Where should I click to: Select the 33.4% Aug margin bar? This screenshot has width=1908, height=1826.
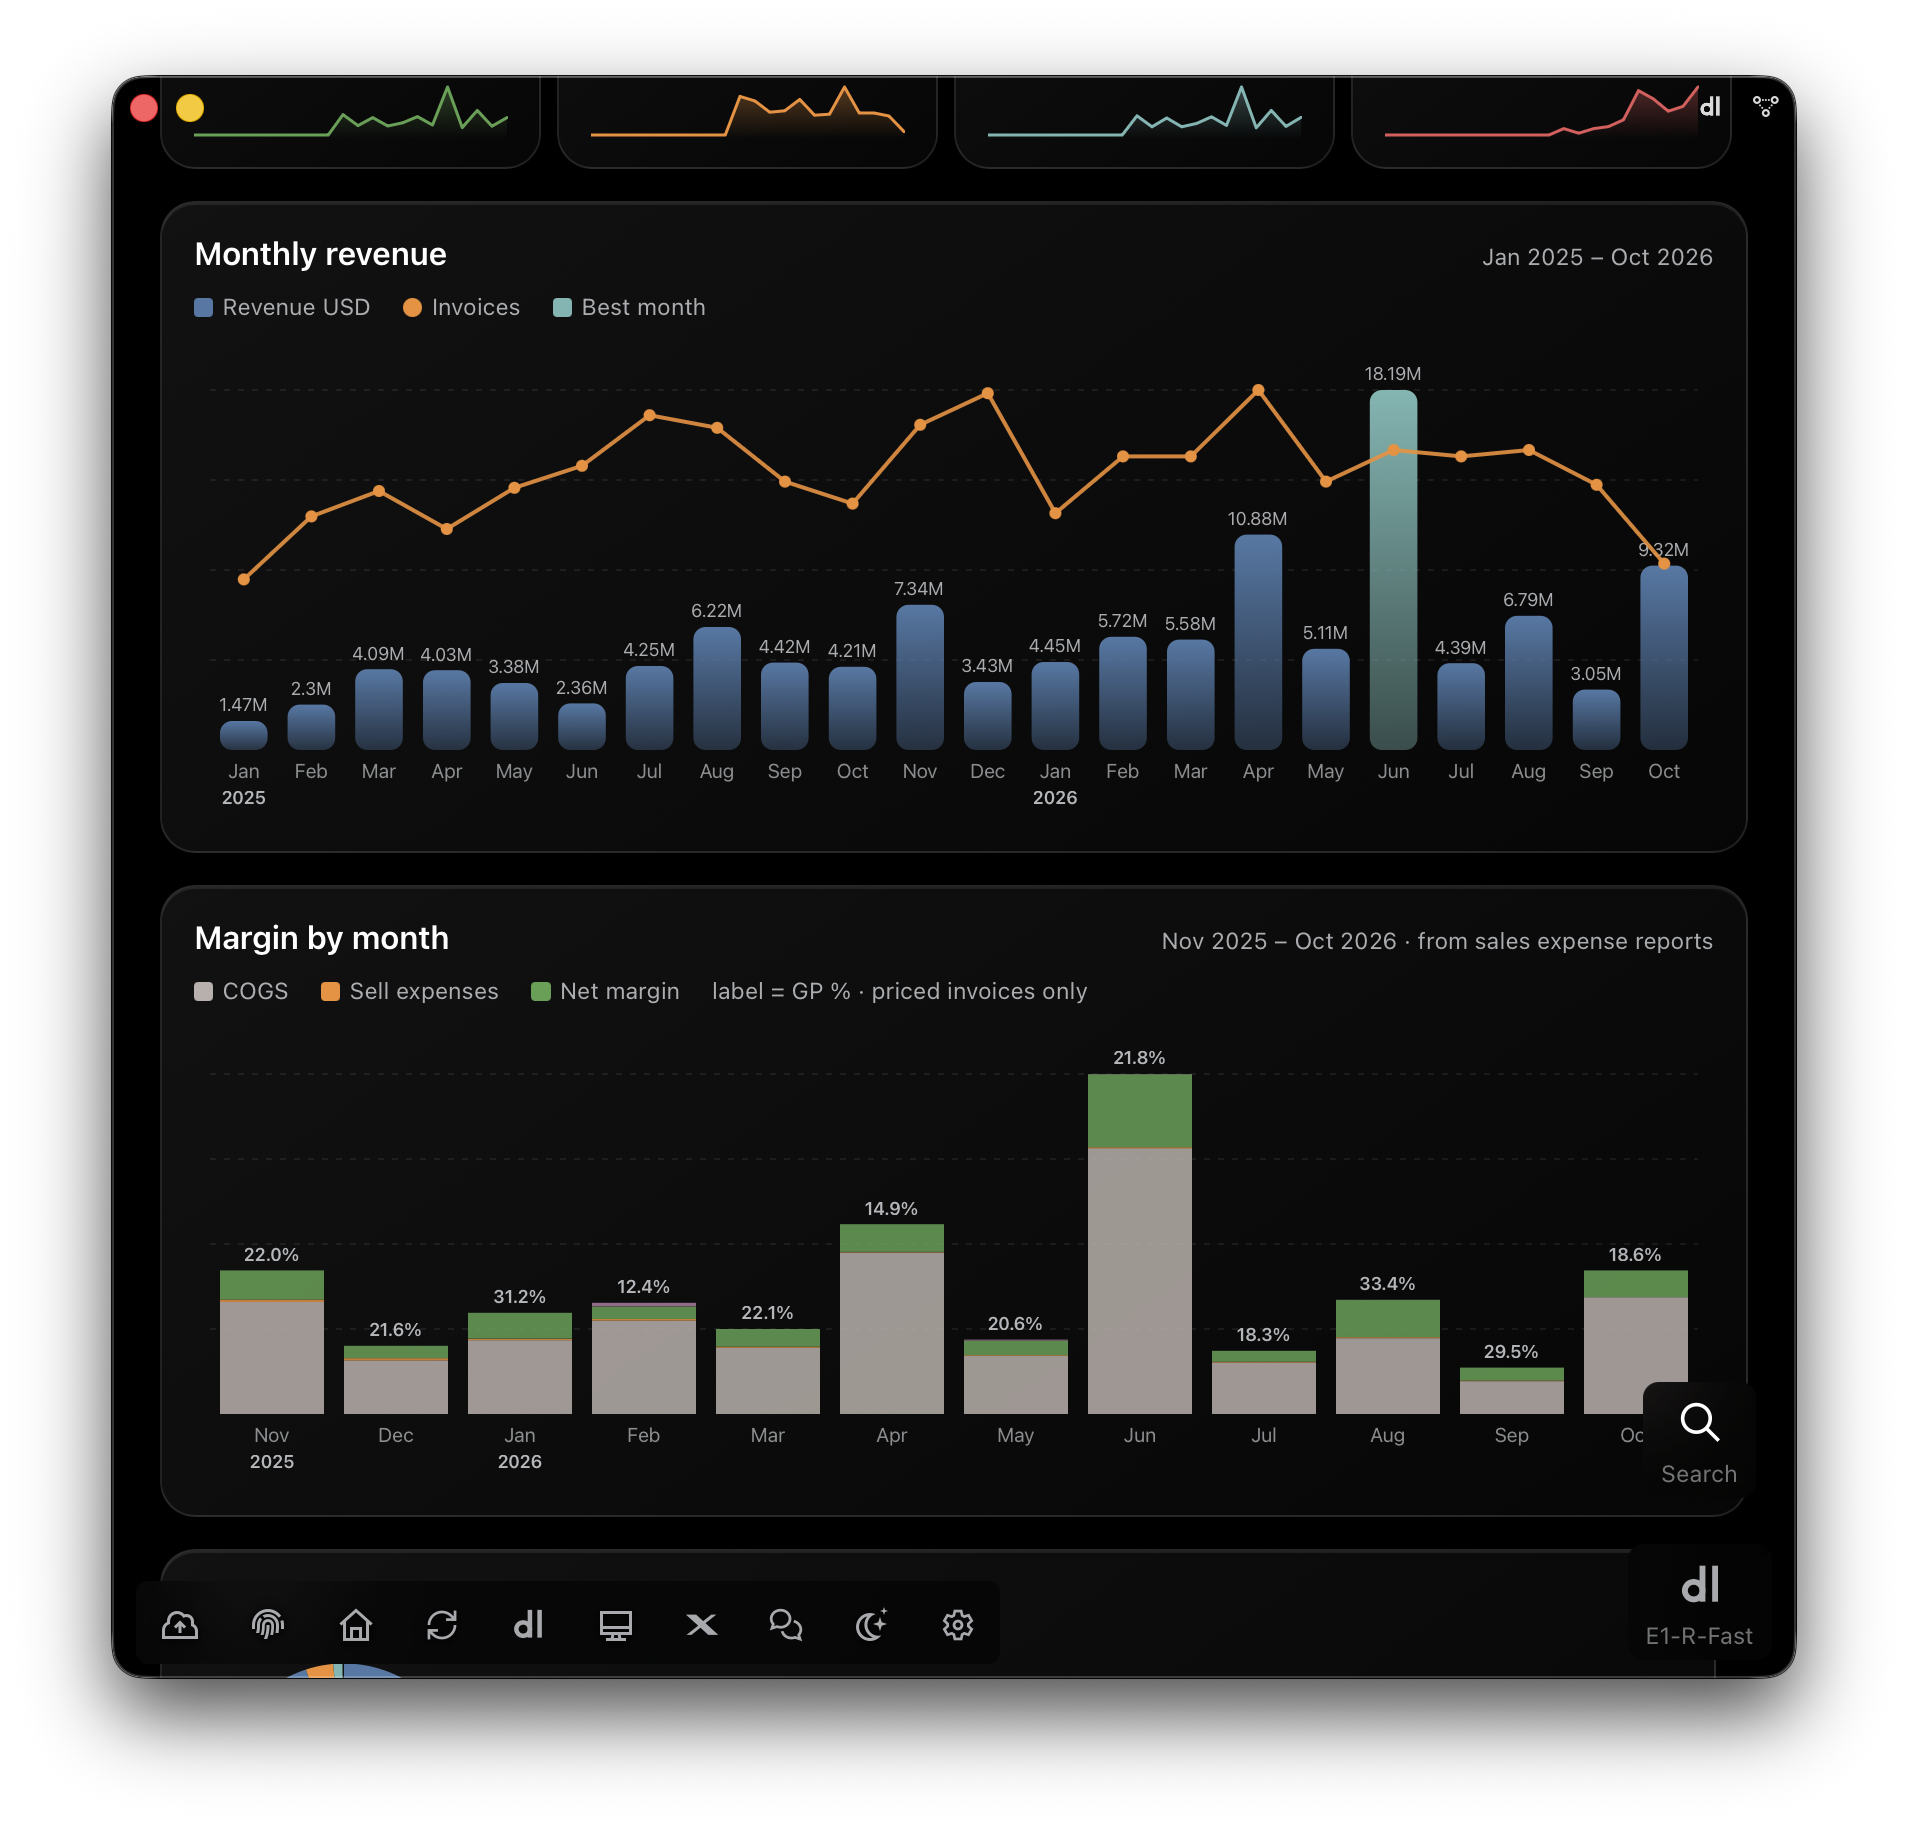coord(1387,1356)
